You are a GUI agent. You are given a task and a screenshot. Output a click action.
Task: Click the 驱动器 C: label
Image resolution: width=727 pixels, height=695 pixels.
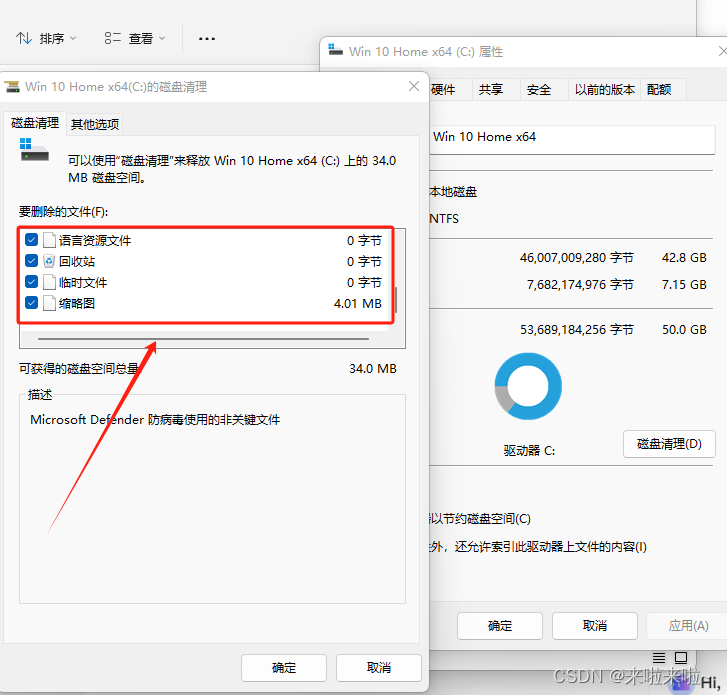click(x=529, y=451)
